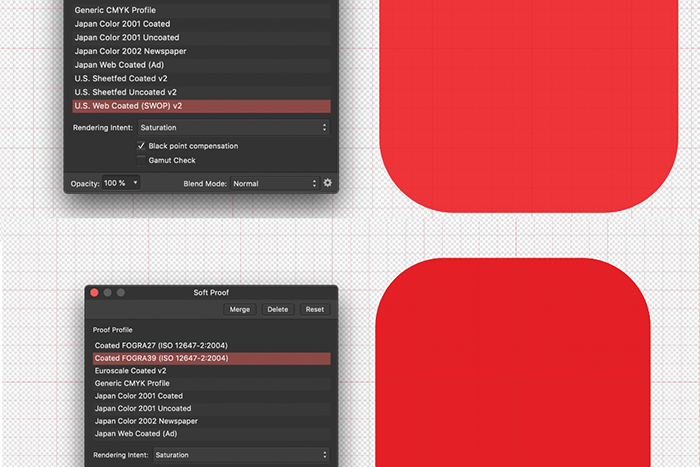
Task: Open the Blend Mode Normal dropdown
Action: pos(274,184)
